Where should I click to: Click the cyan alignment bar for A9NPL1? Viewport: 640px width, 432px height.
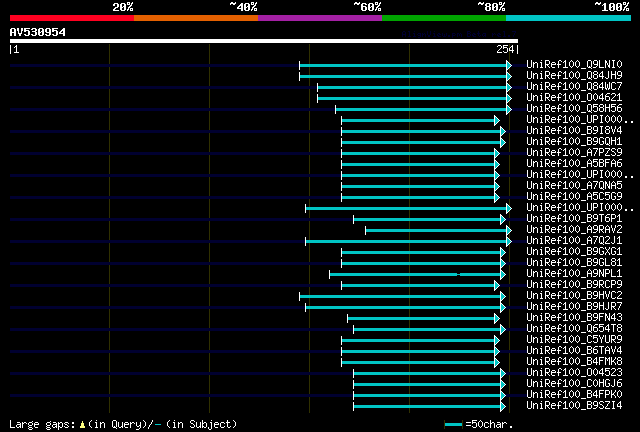pyautogui.click(x=417, y=274)
